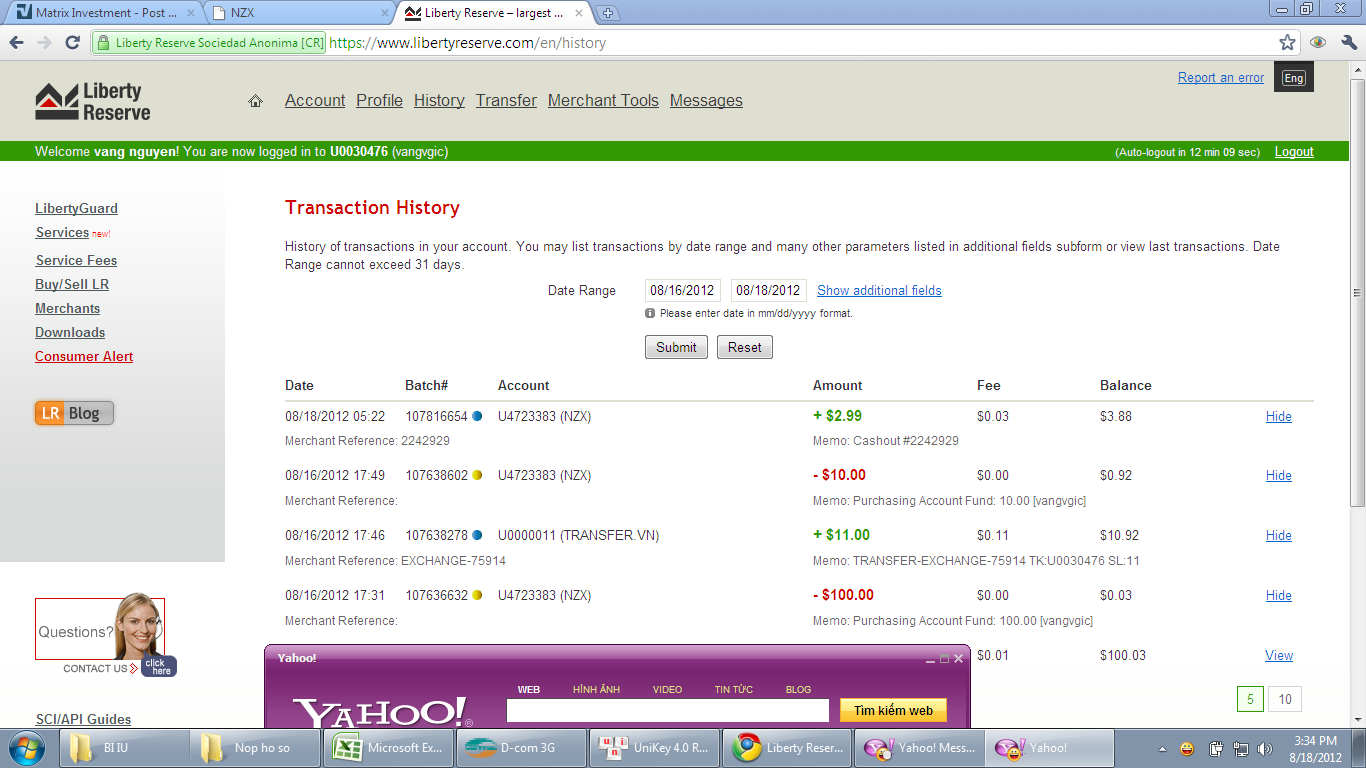Open the BI IU folder in taskbar
This screenshot has height=768, width=1366.
point(125,747)
